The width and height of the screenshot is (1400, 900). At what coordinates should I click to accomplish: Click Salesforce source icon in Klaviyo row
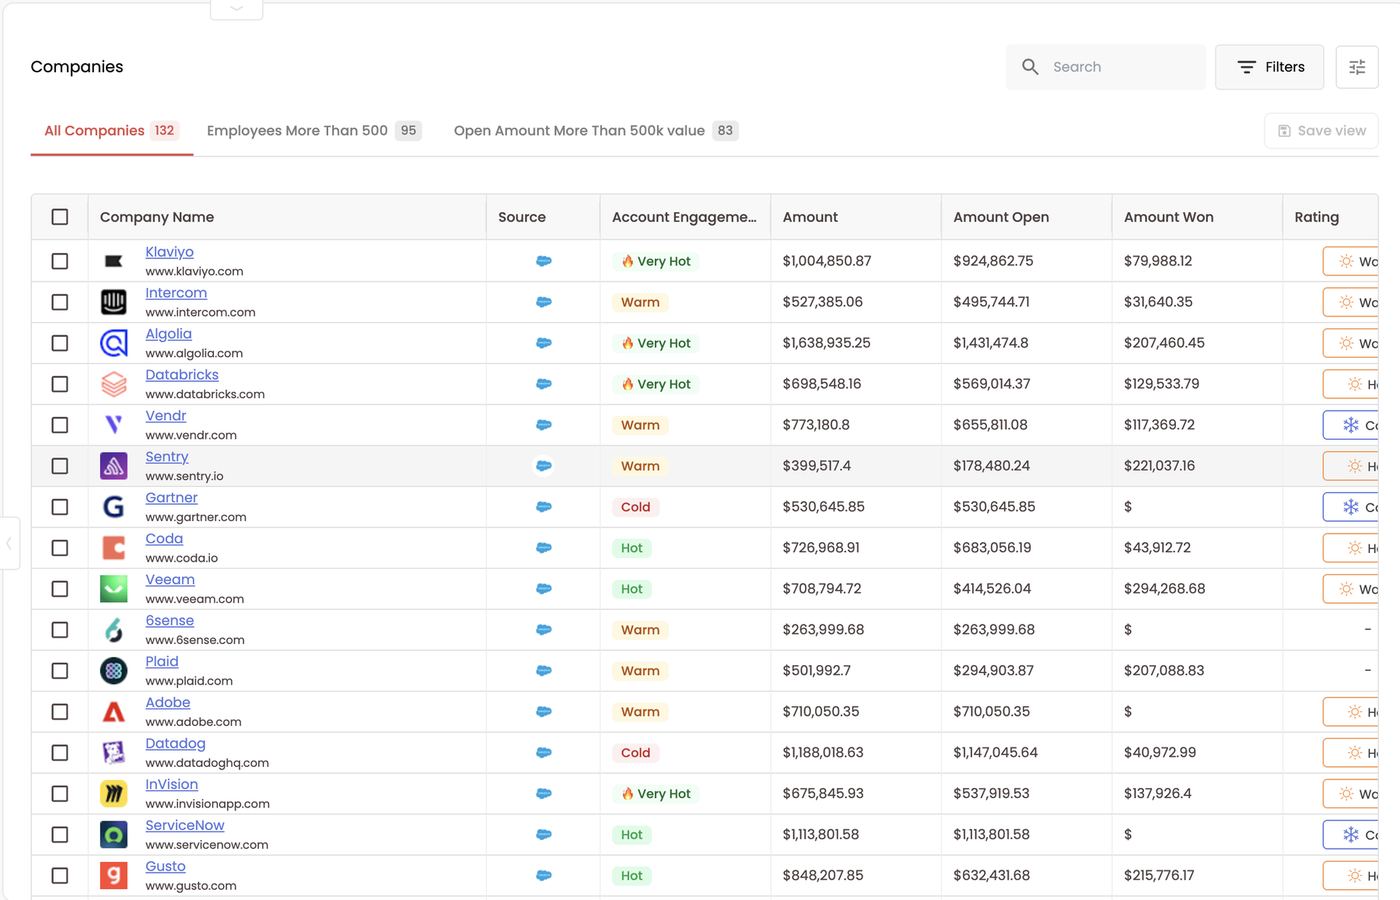tap(544, 261)
